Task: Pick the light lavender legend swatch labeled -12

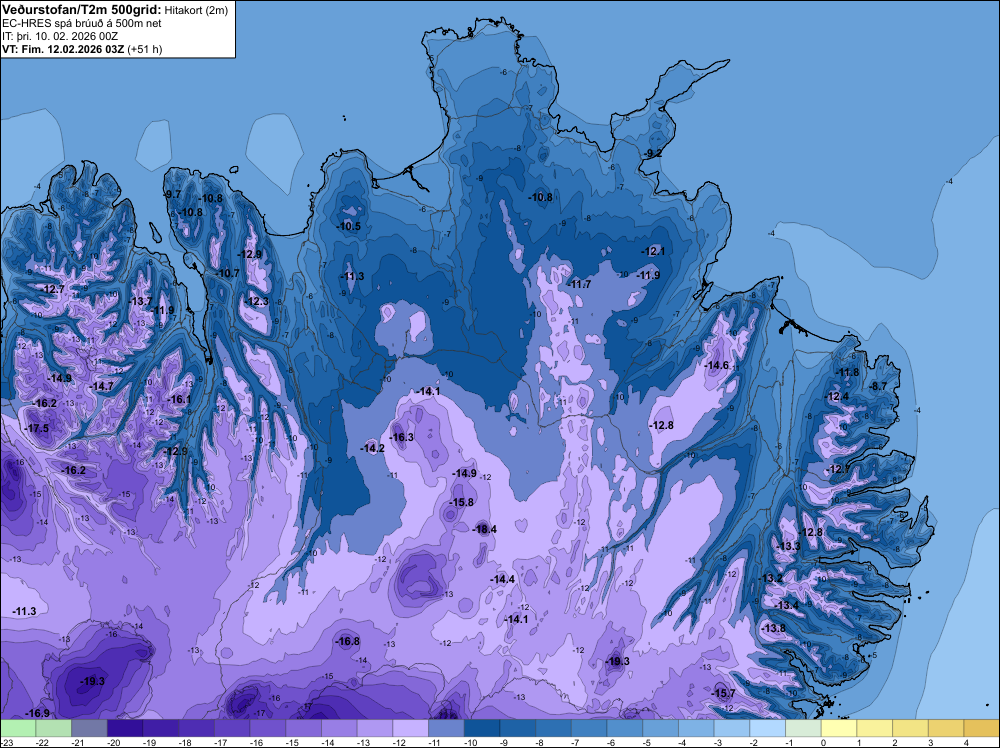Action: [x=411, y=728]
